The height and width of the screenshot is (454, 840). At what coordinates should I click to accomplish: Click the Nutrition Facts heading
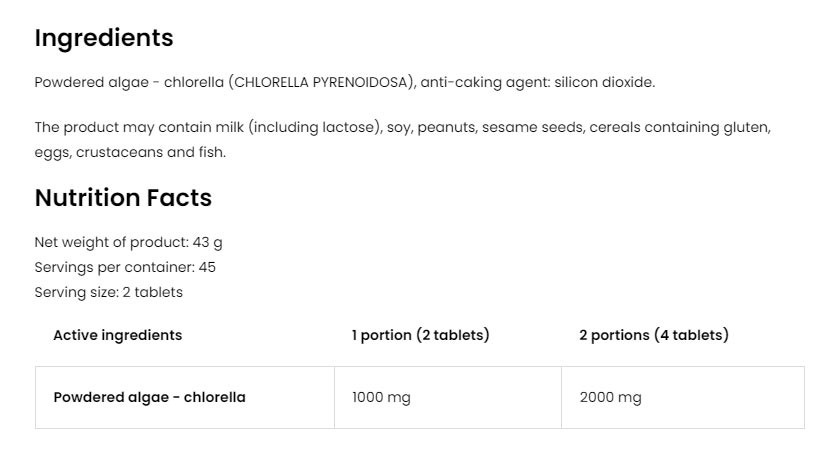click(x=123, y=197)
